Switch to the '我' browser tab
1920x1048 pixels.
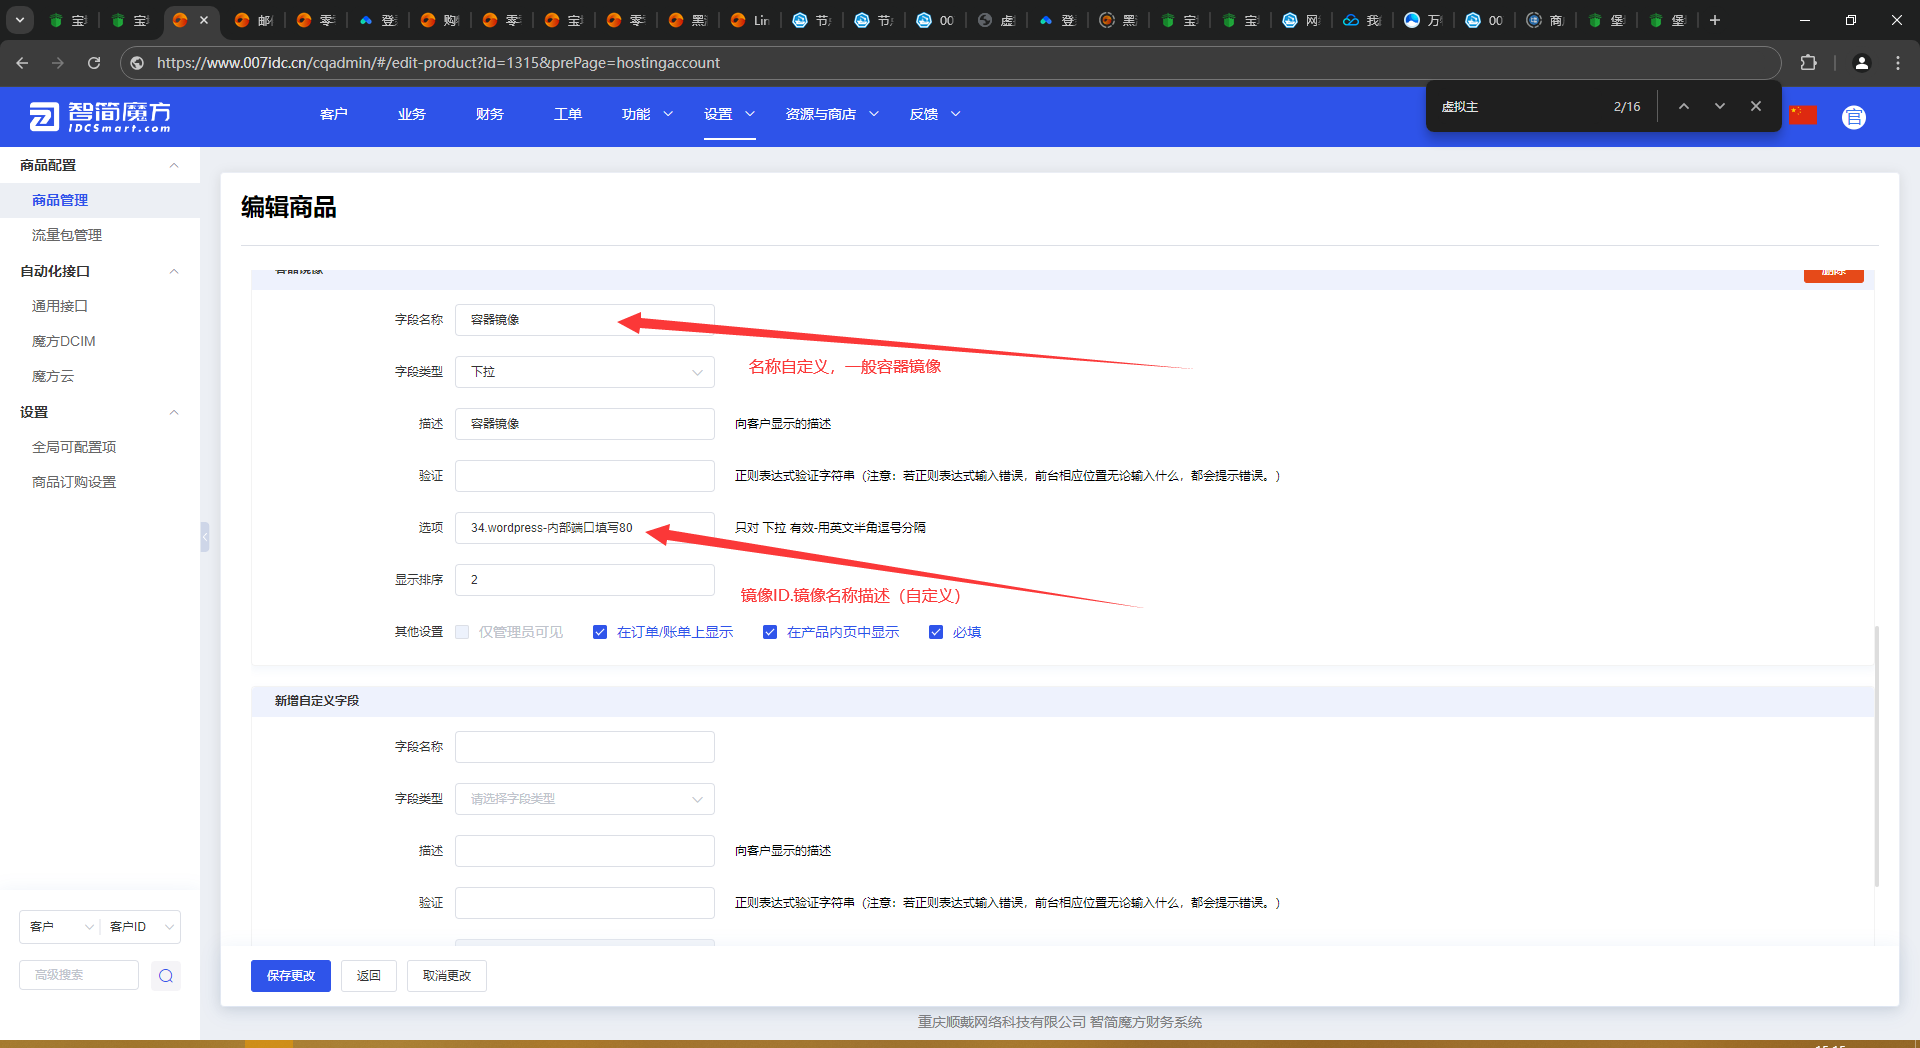1362,20
